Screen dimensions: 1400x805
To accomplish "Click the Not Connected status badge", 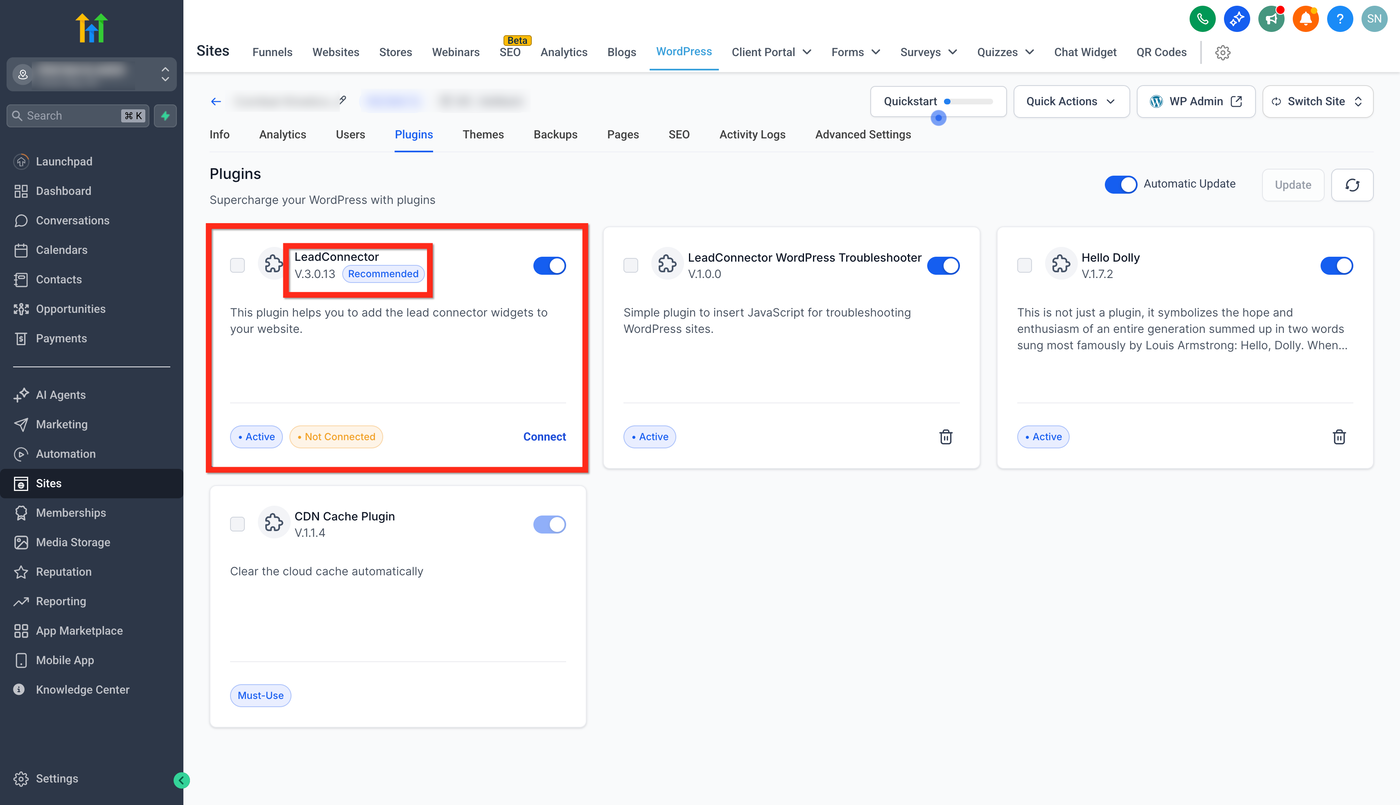I will coord(336,437).
